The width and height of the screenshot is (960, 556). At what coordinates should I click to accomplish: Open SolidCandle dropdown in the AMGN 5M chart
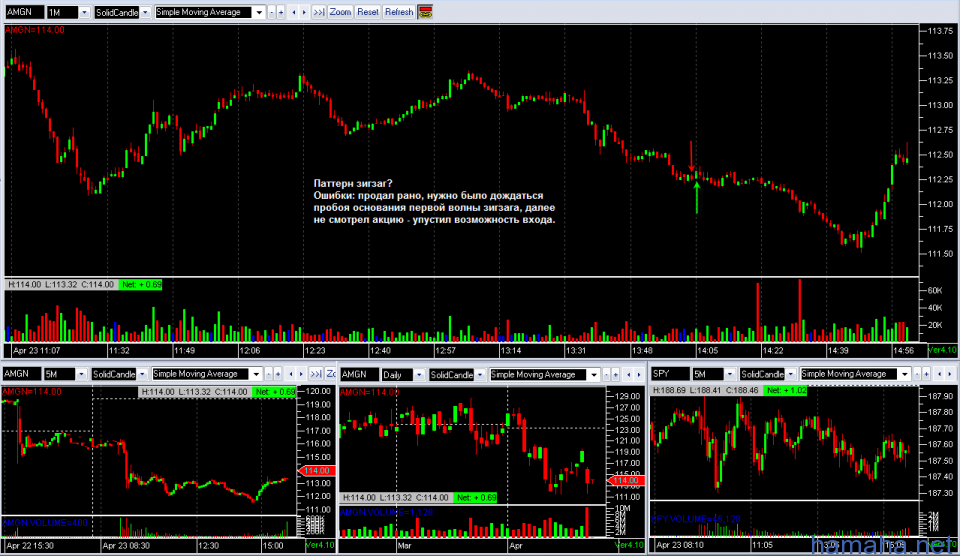tap(142, 374)
